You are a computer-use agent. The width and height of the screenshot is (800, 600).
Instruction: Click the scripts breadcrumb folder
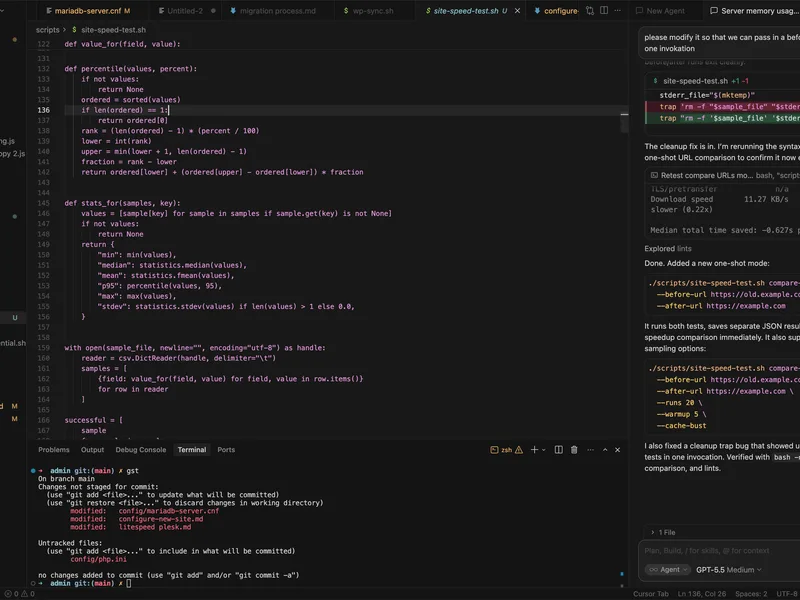point(47,30)
